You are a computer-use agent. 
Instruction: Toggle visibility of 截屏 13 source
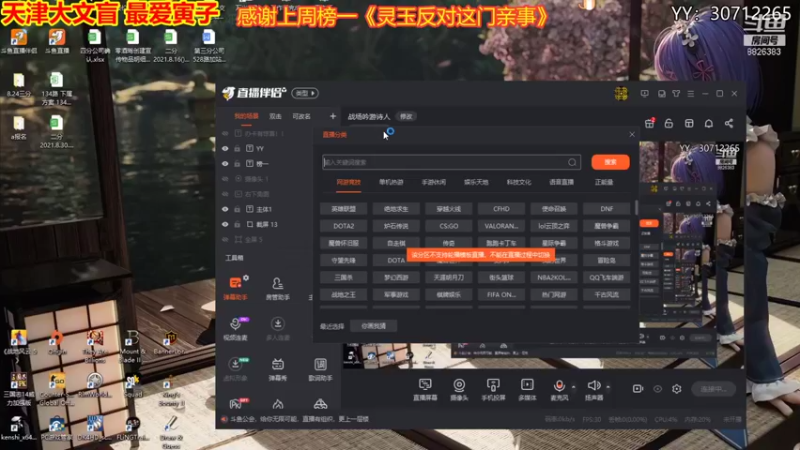[225, 224]
